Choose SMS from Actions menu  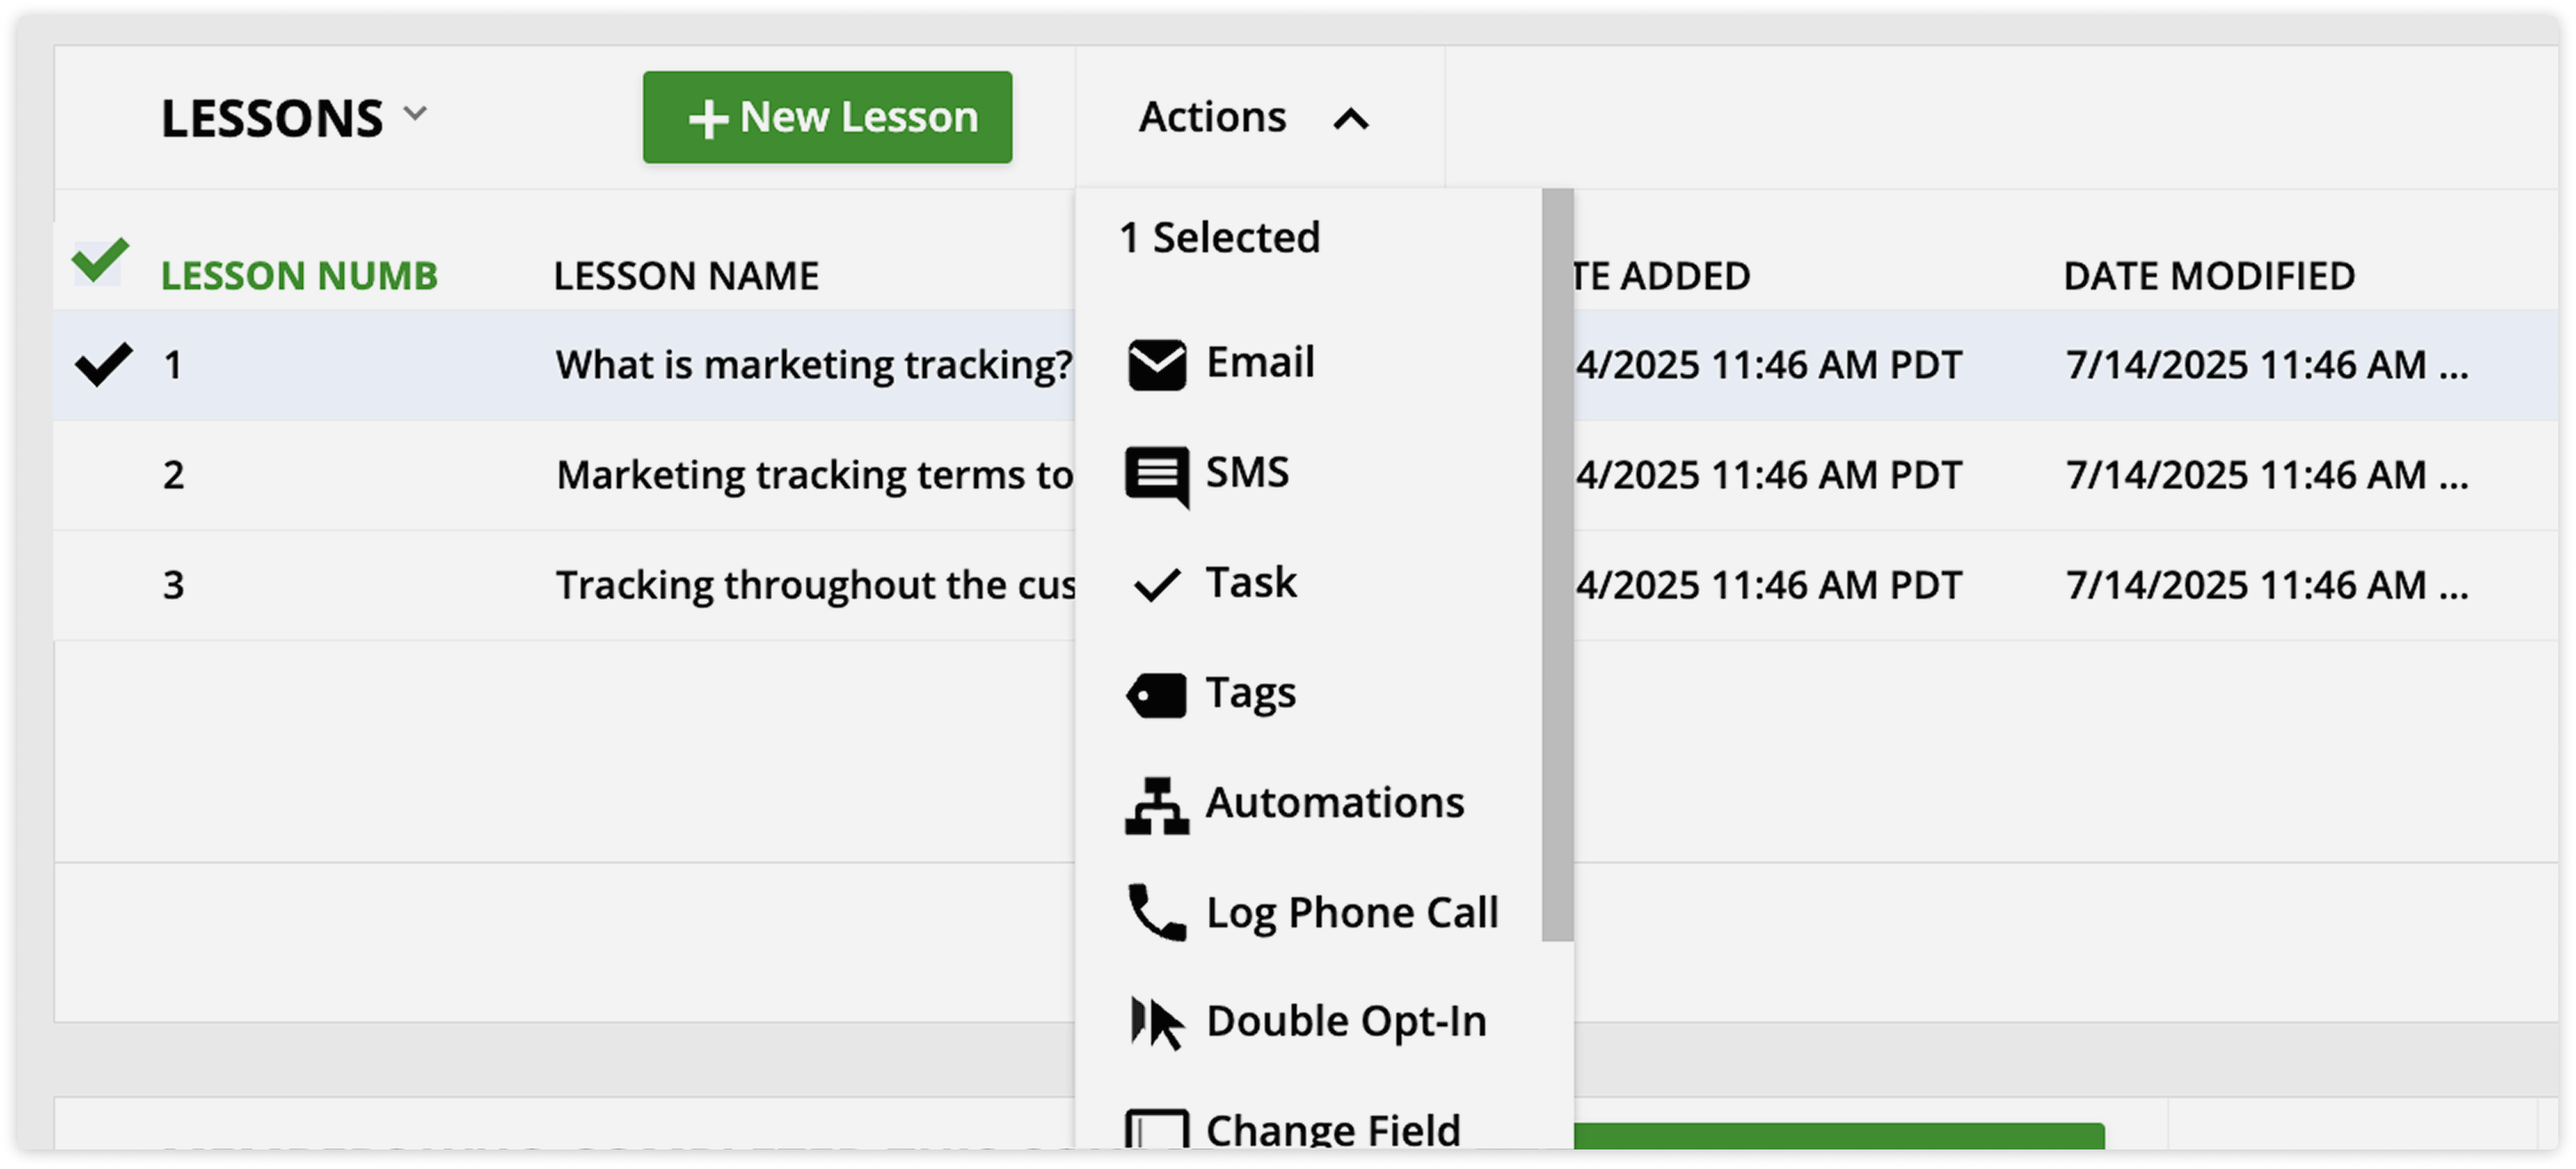[x=1309, y=473]
